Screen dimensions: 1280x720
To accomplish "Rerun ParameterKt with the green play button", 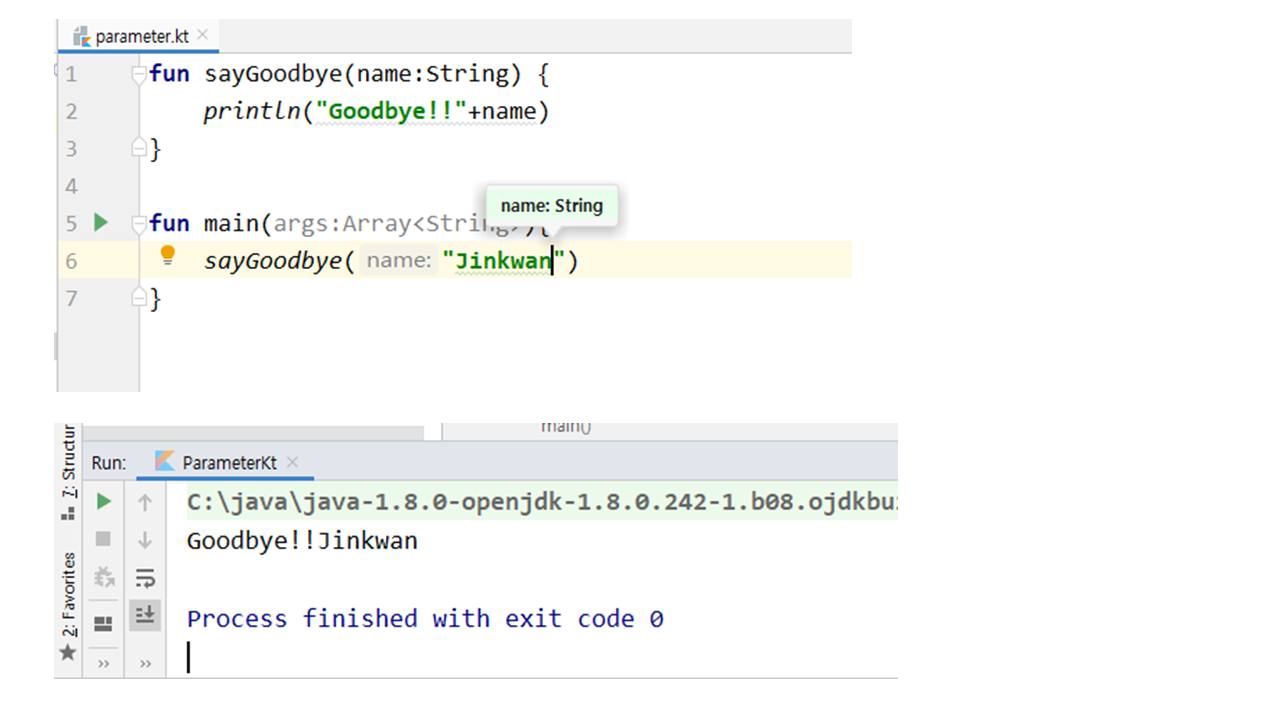I will 103,502.
